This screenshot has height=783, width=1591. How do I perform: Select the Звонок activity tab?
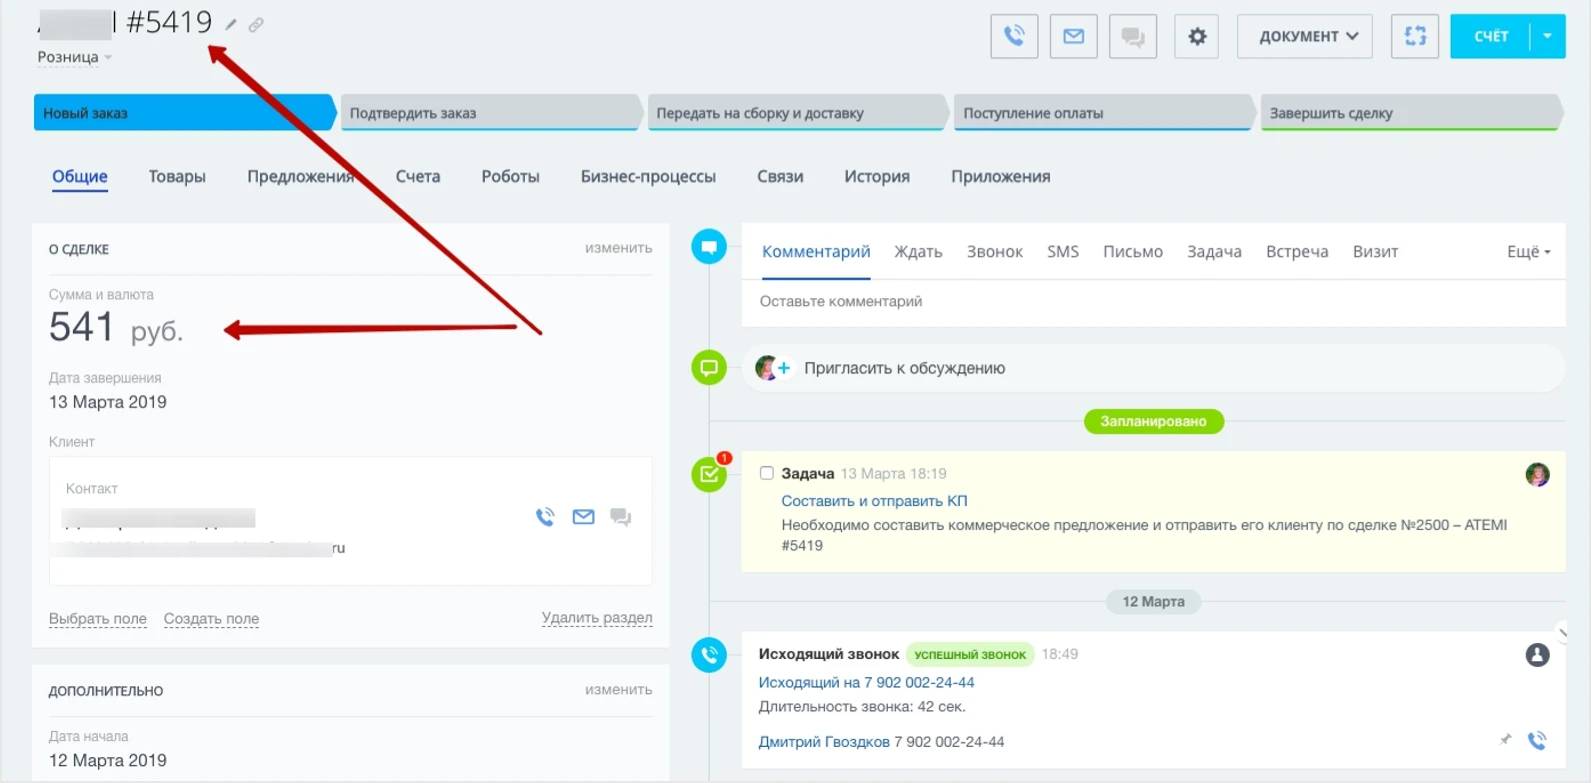click(x=994, y=252)
